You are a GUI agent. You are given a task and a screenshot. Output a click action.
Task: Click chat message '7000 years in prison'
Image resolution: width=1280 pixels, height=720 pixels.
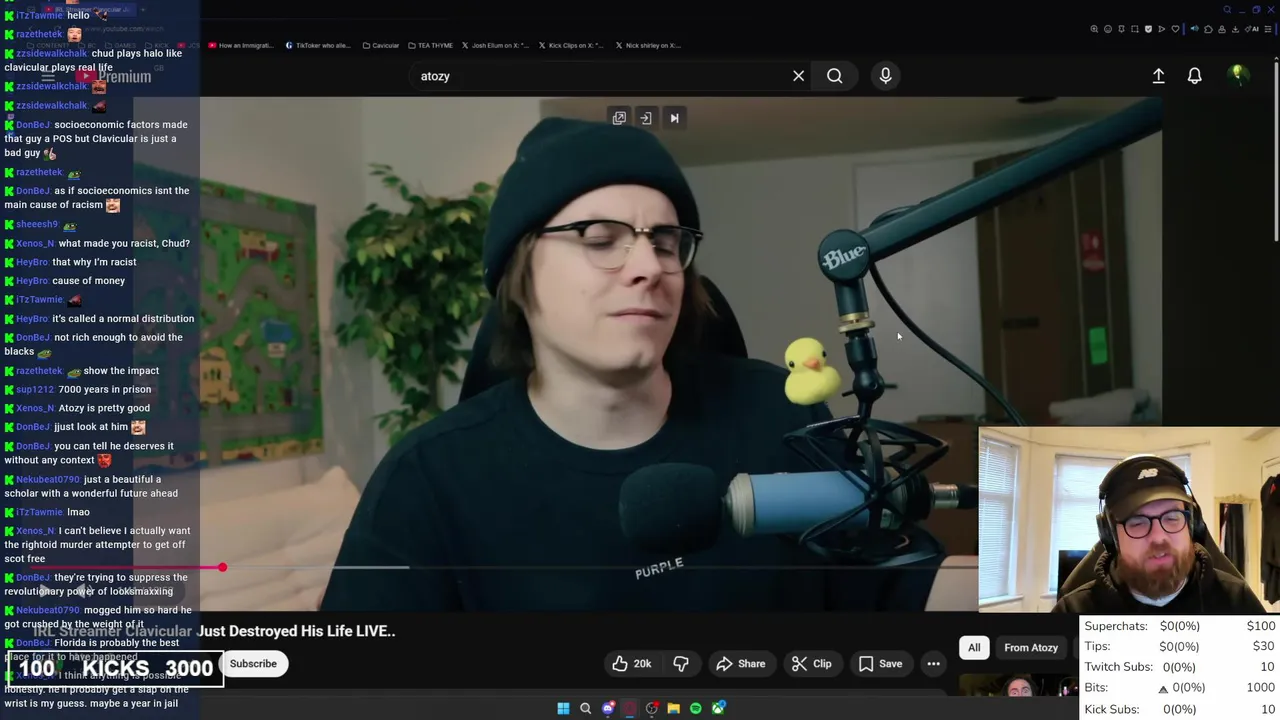(x=105, y=389)
